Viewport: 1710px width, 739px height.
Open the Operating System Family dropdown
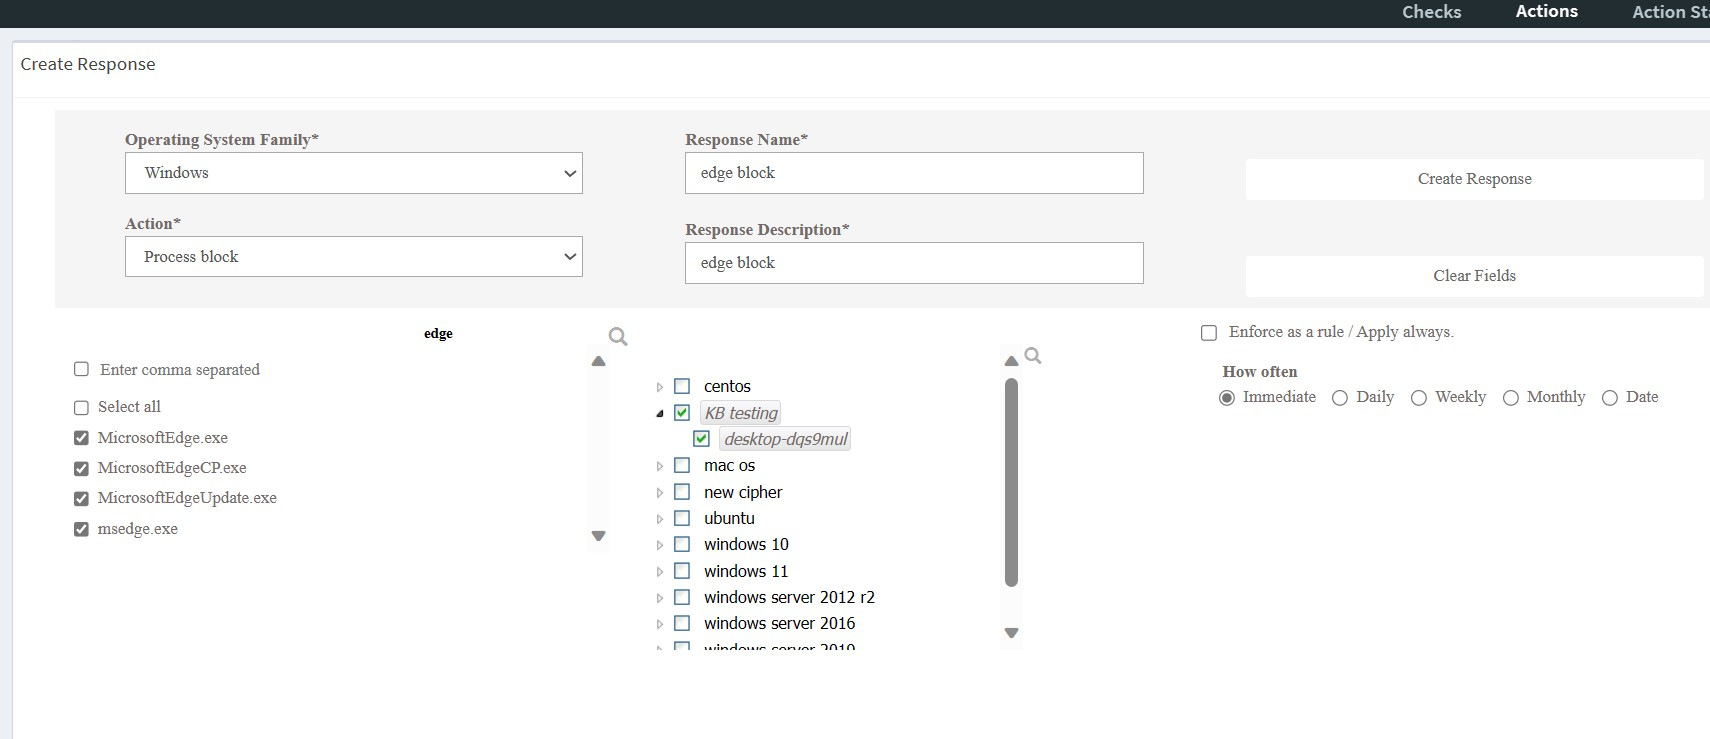(x=353, y=173)
